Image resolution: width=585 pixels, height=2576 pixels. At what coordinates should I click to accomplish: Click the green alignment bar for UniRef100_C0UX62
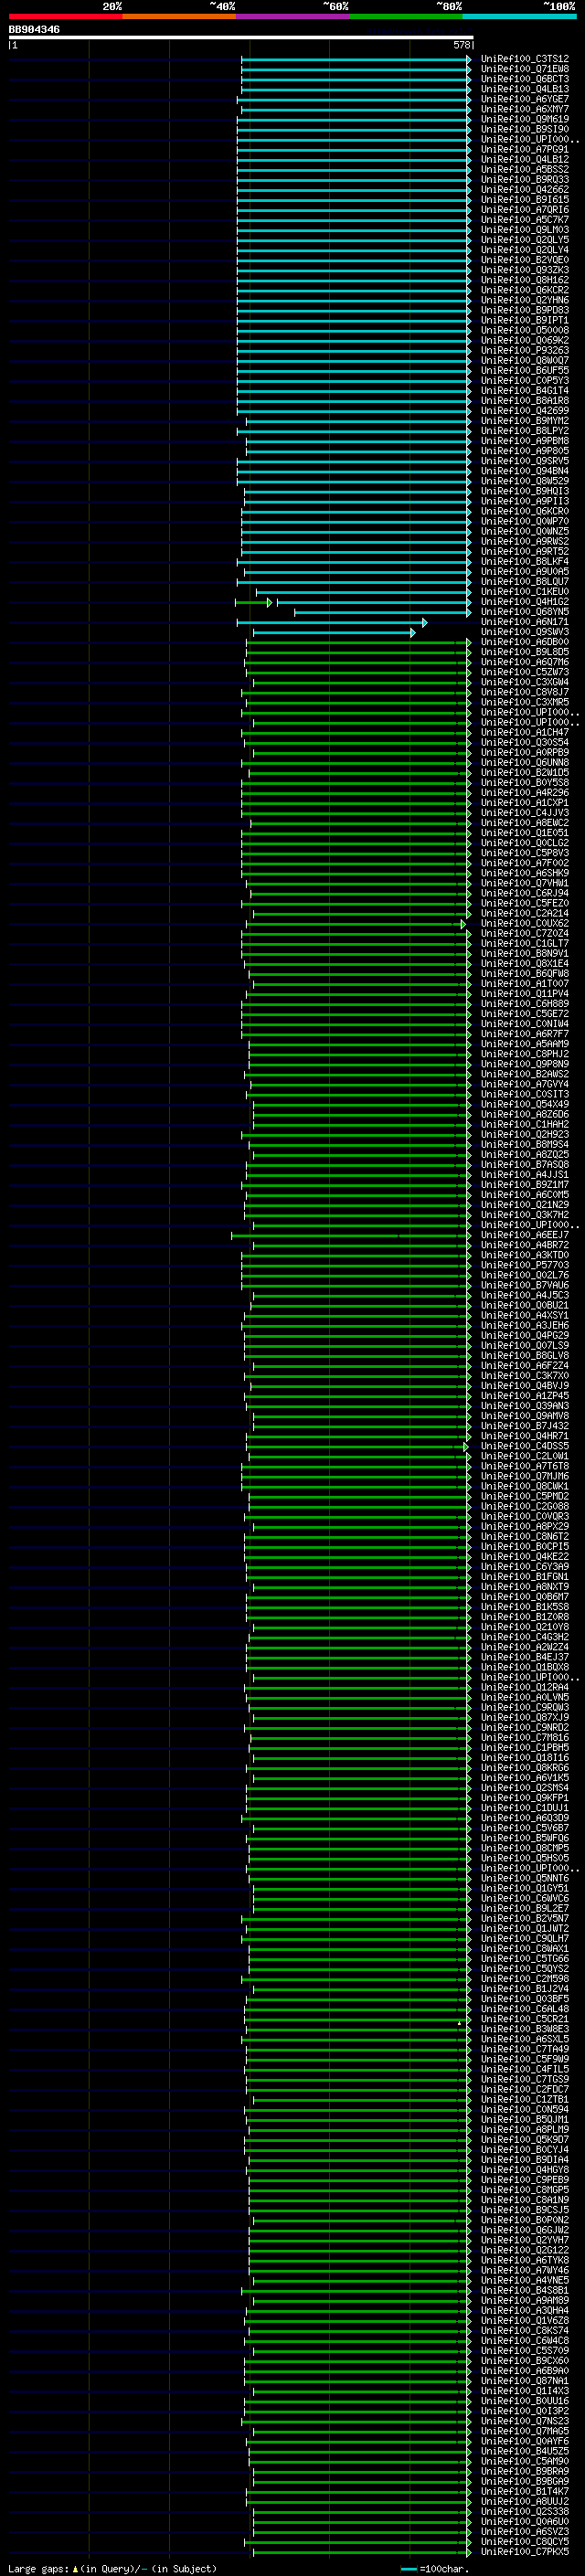356,923
